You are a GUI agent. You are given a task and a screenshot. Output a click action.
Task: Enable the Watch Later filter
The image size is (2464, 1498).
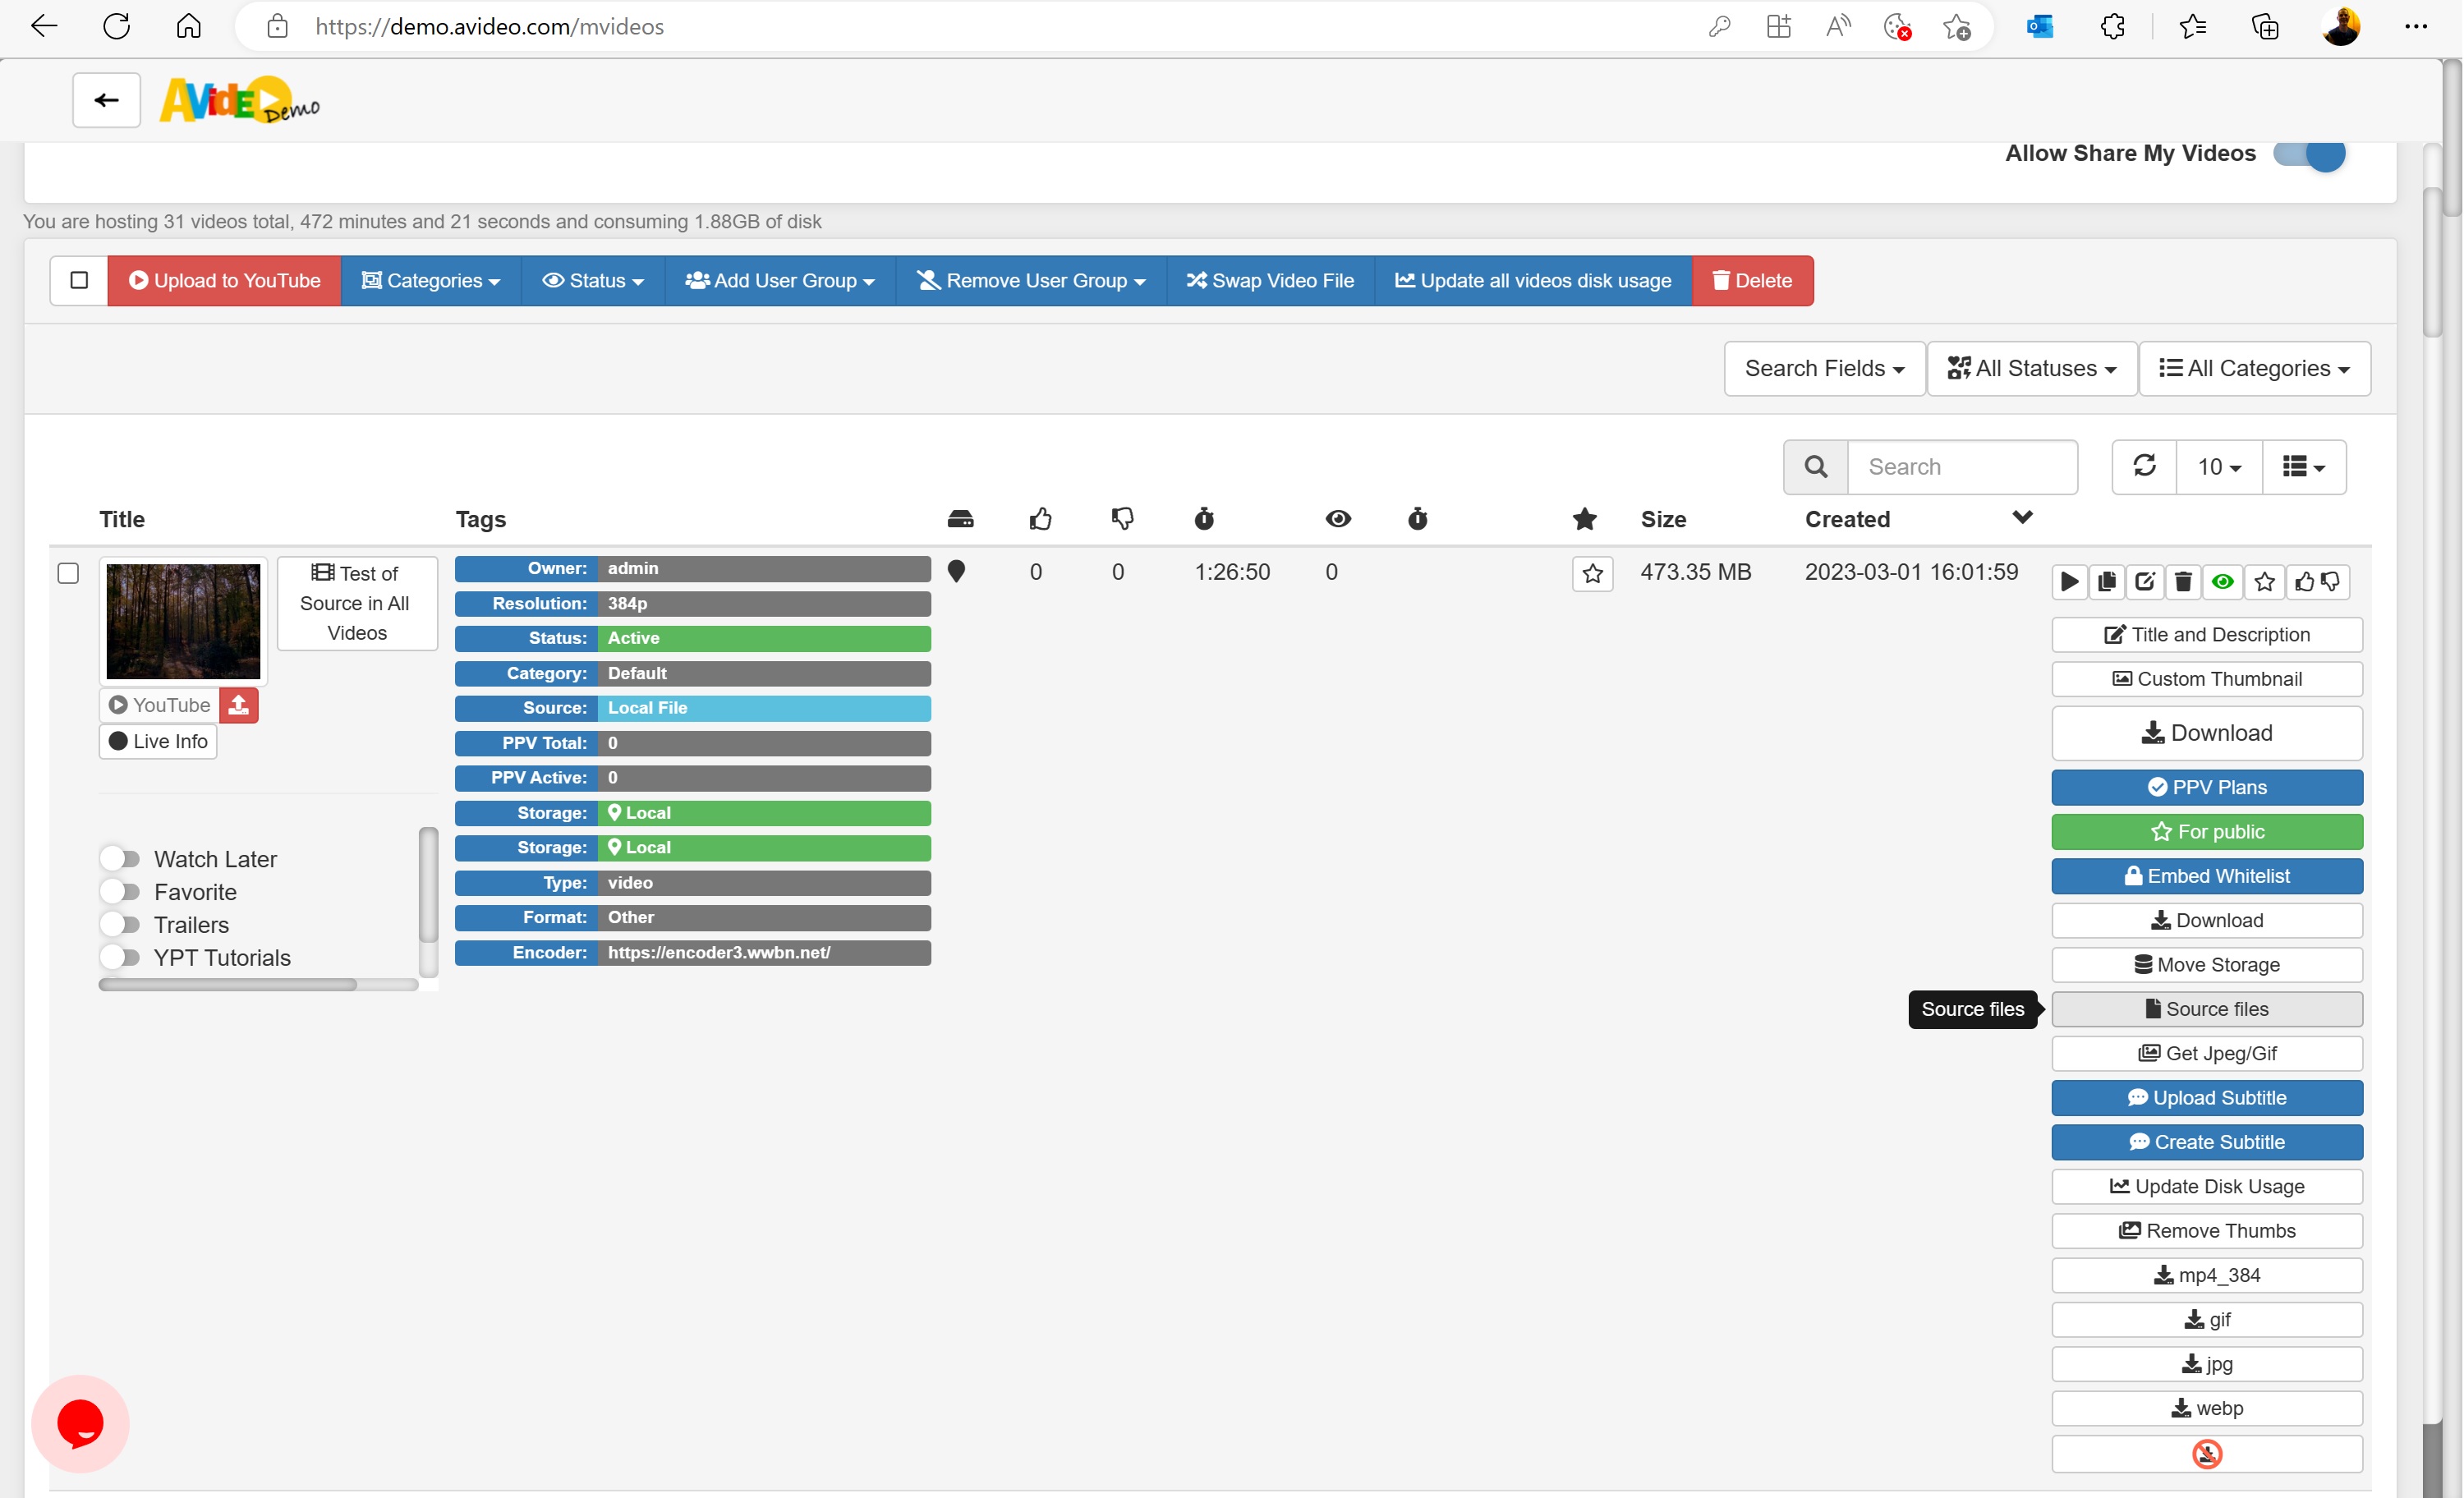pos(121,858)
